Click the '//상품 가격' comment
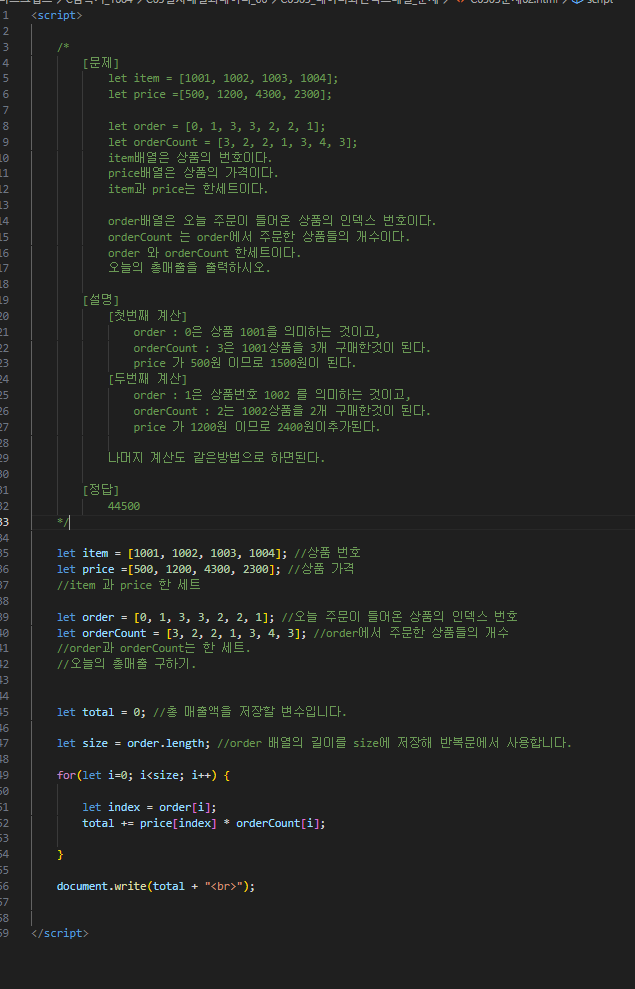Screen dimensions: 635x989 coord(321,568)
